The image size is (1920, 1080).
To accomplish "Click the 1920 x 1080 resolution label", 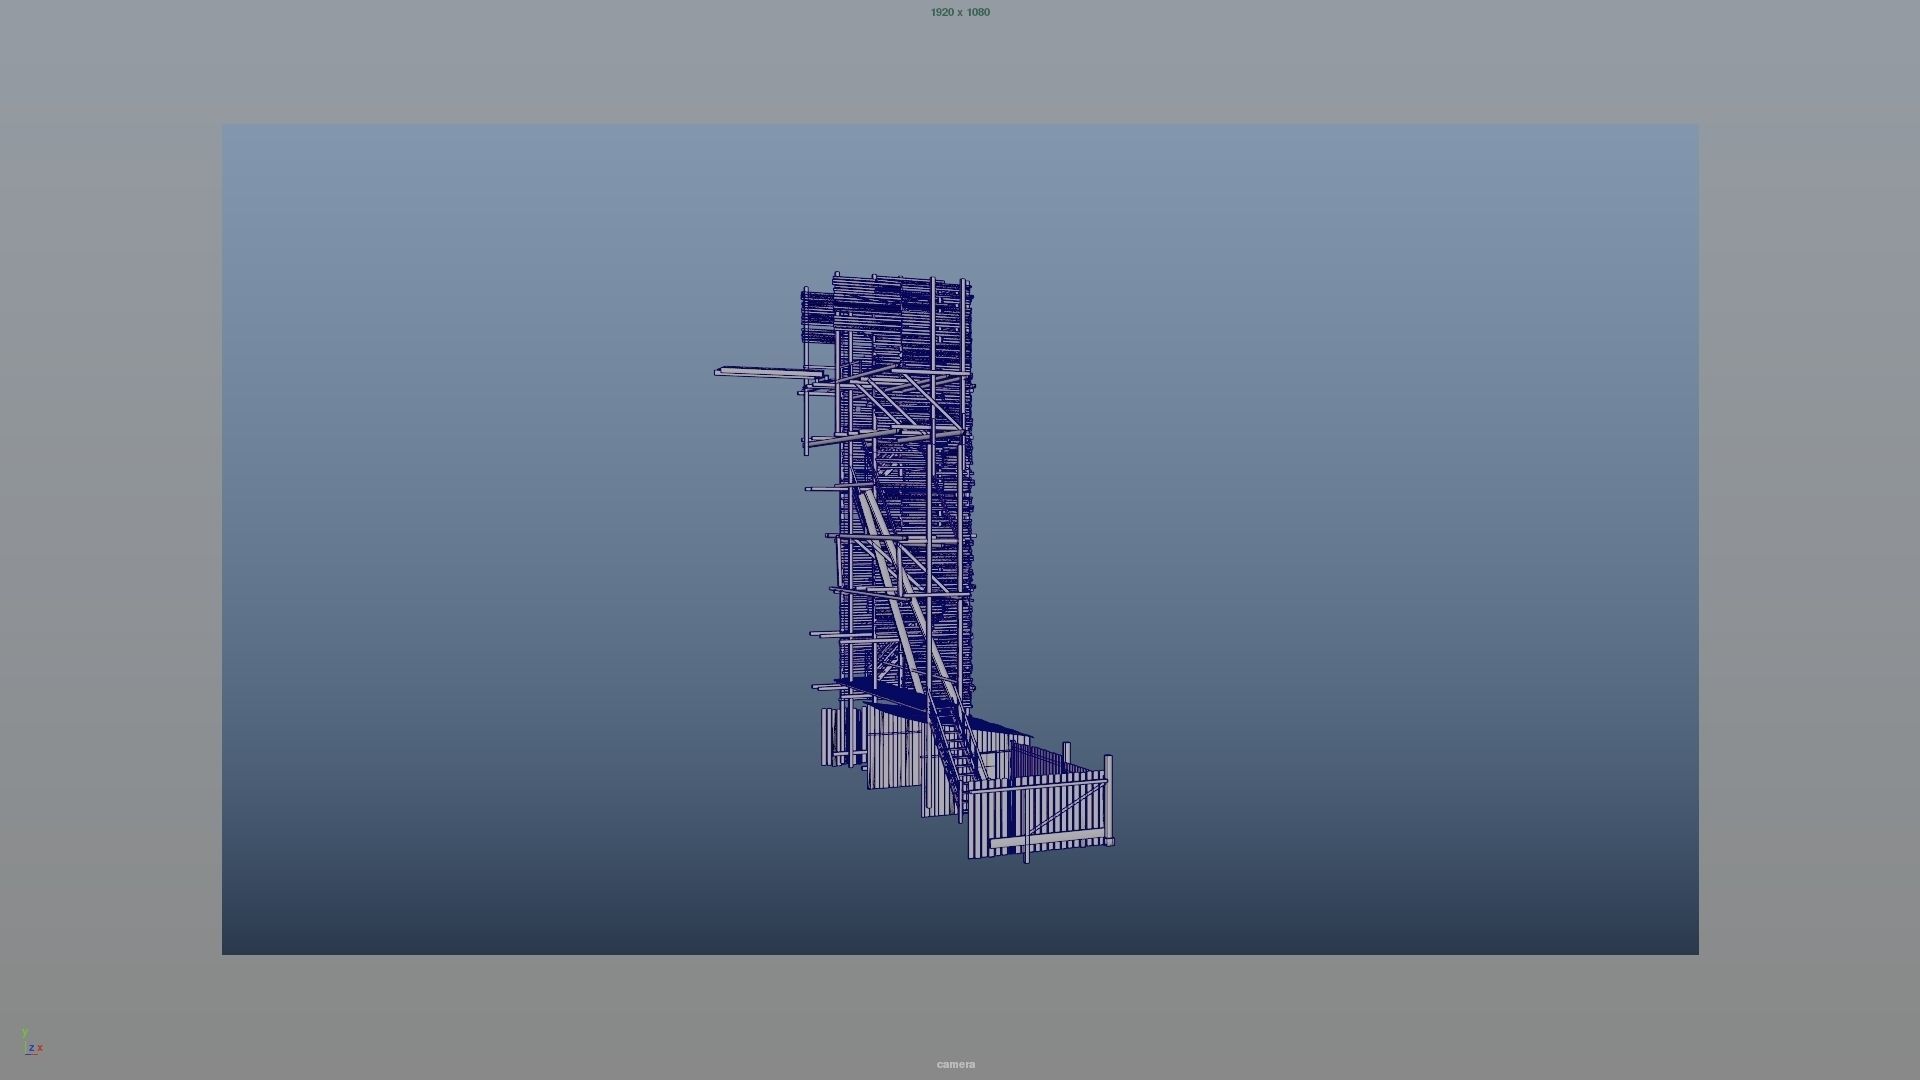I will pyautogui.click(x=960, y=12).
